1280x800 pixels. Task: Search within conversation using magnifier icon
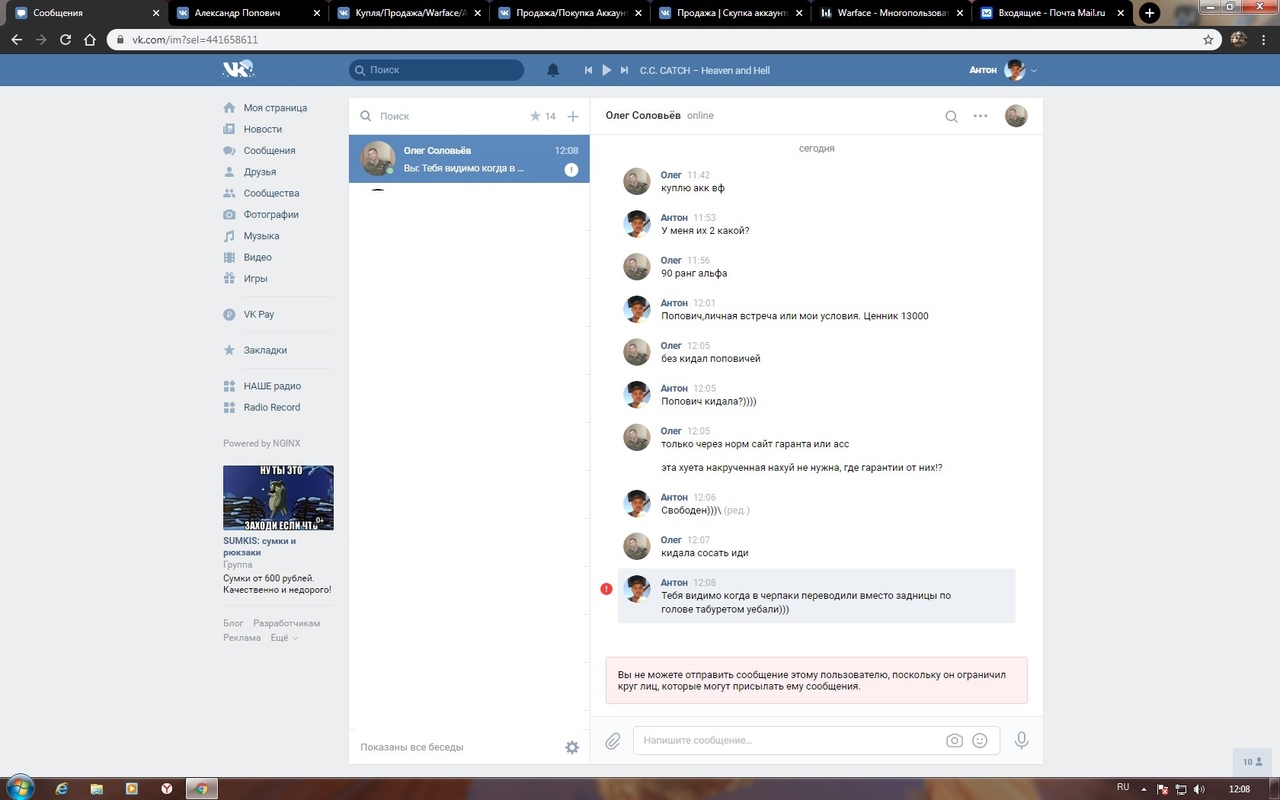point(951,116)
